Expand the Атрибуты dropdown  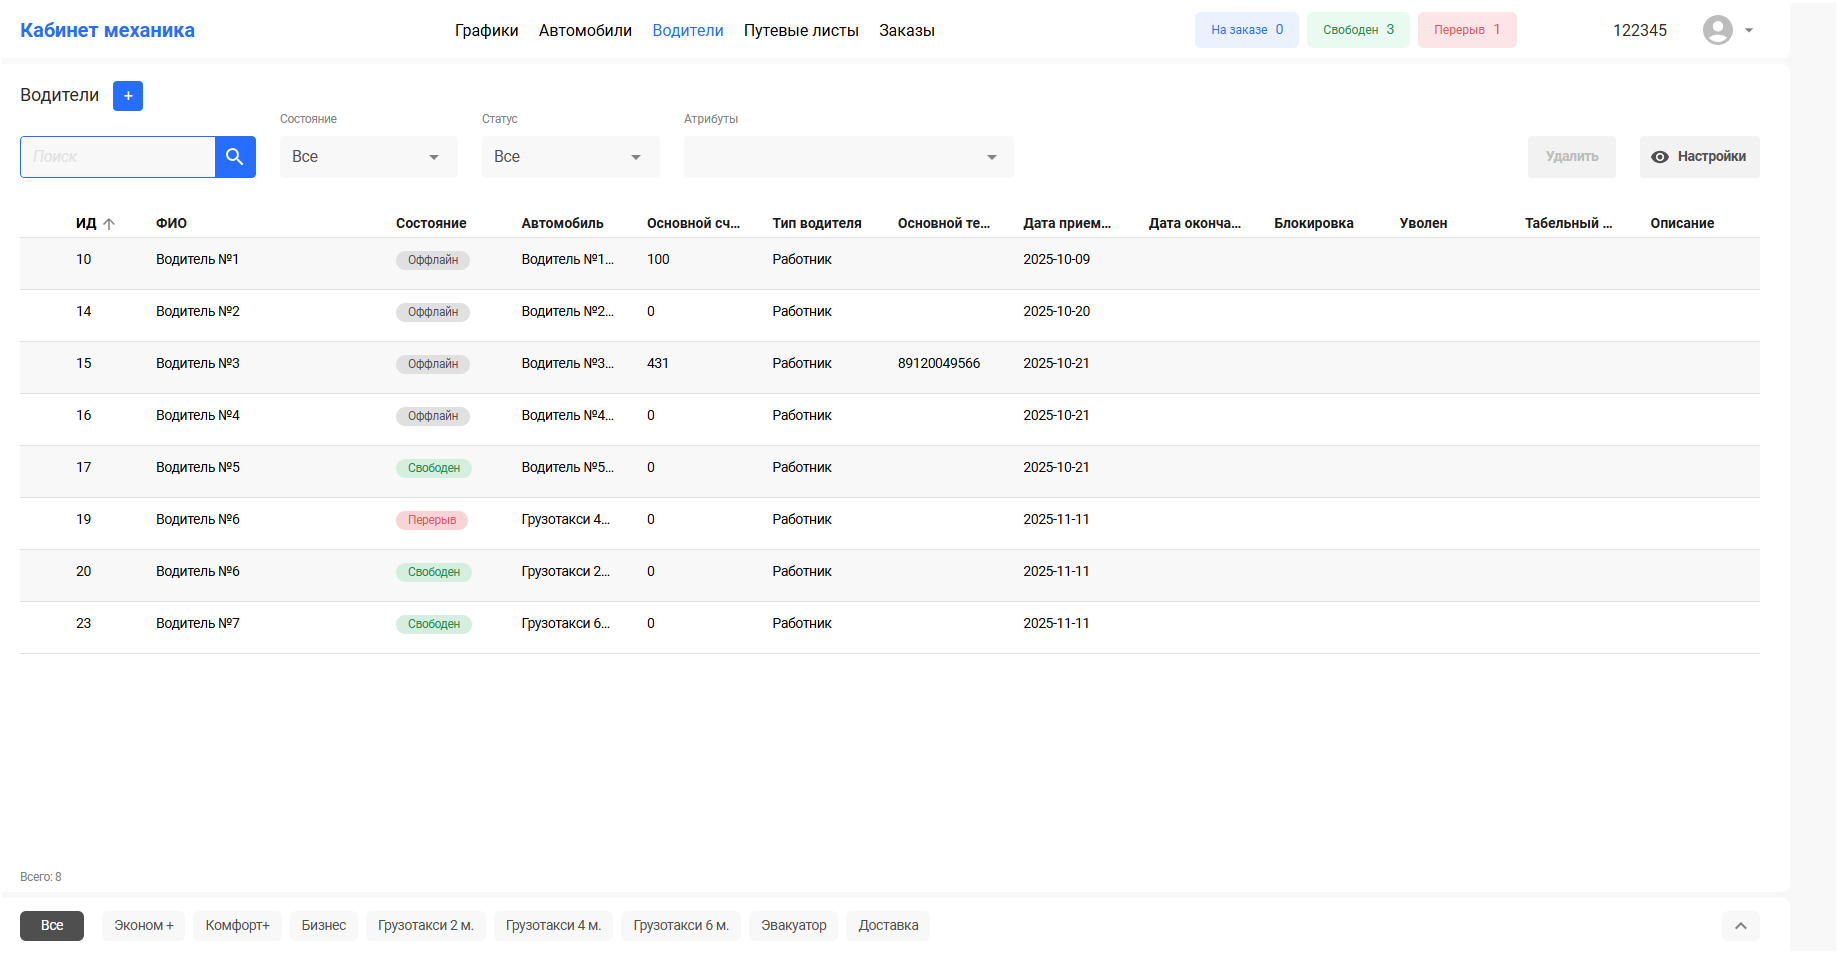pyautogui.click(x=848, y=157)
